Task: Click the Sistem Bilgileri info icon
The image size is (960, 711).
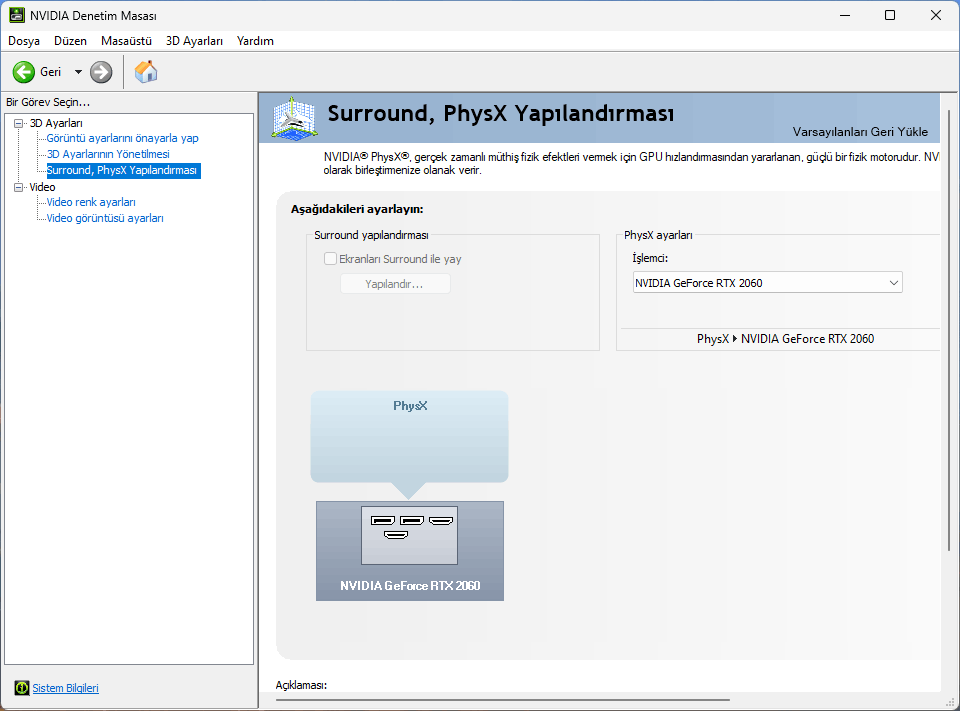Action: point(22,688)
